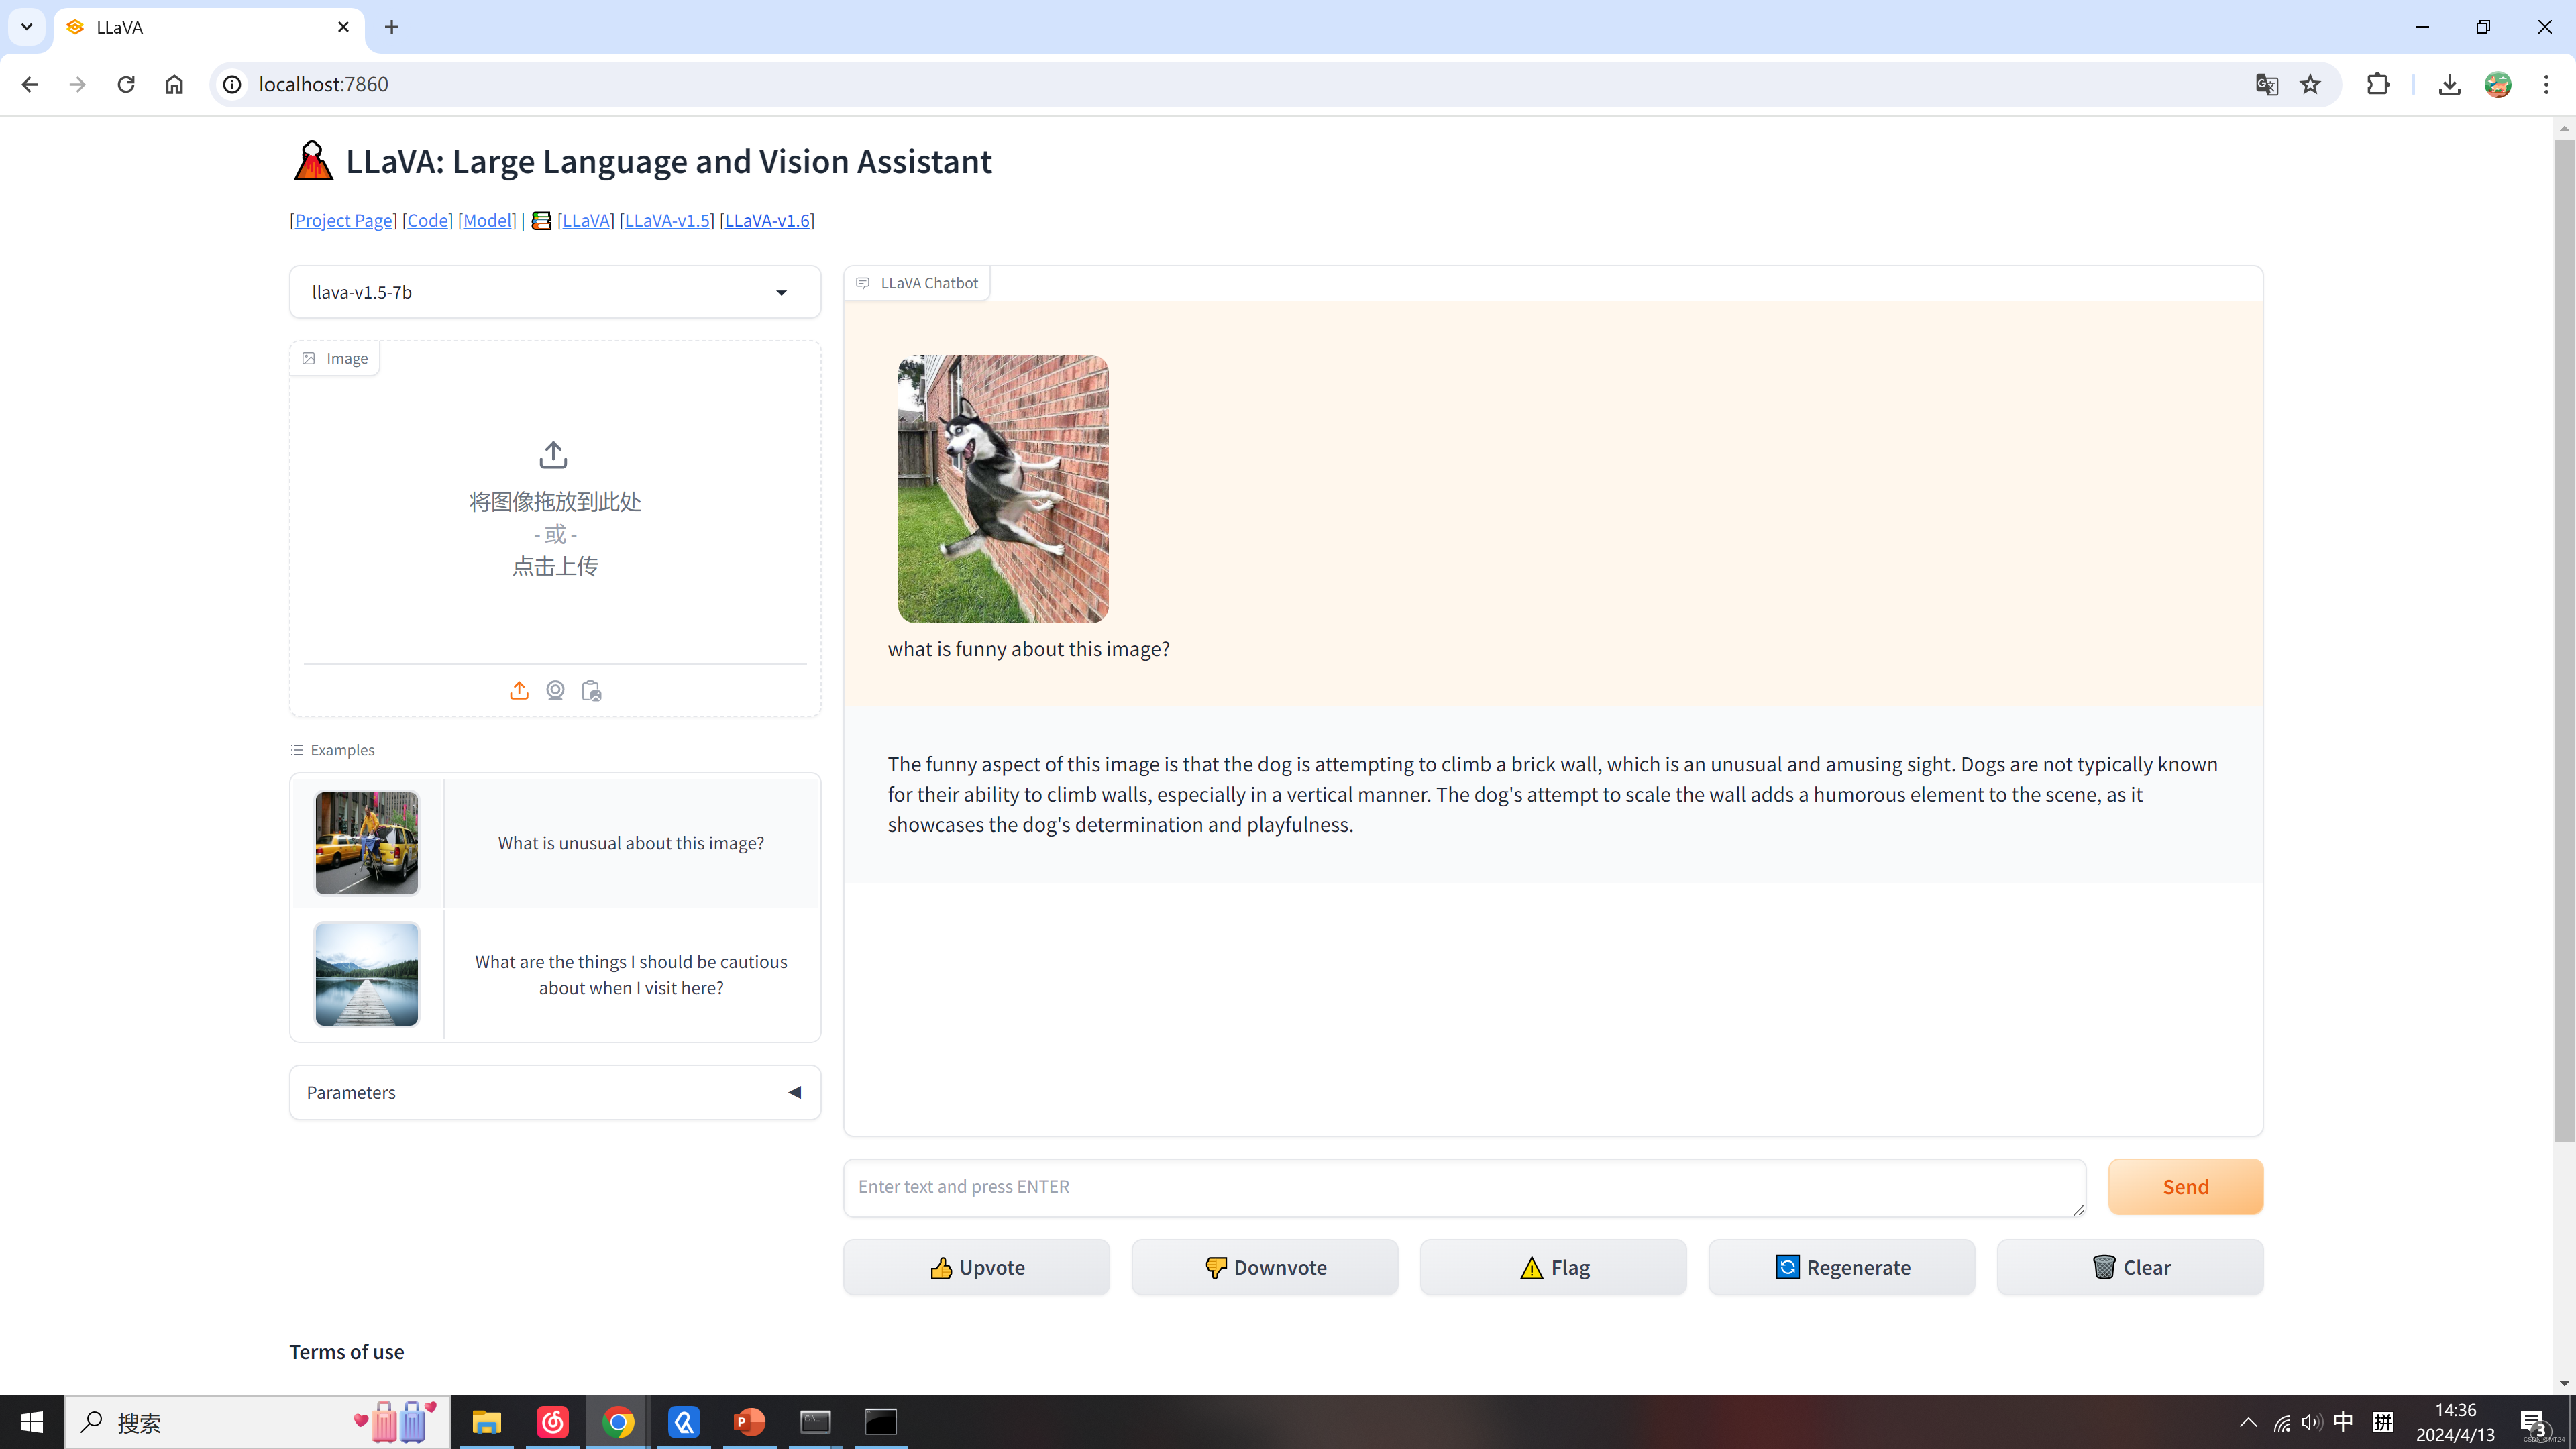Click the browser back arrow
Image resolution: width=2576 pixels, height=1449 pixels.
click(x=29, y=84)
